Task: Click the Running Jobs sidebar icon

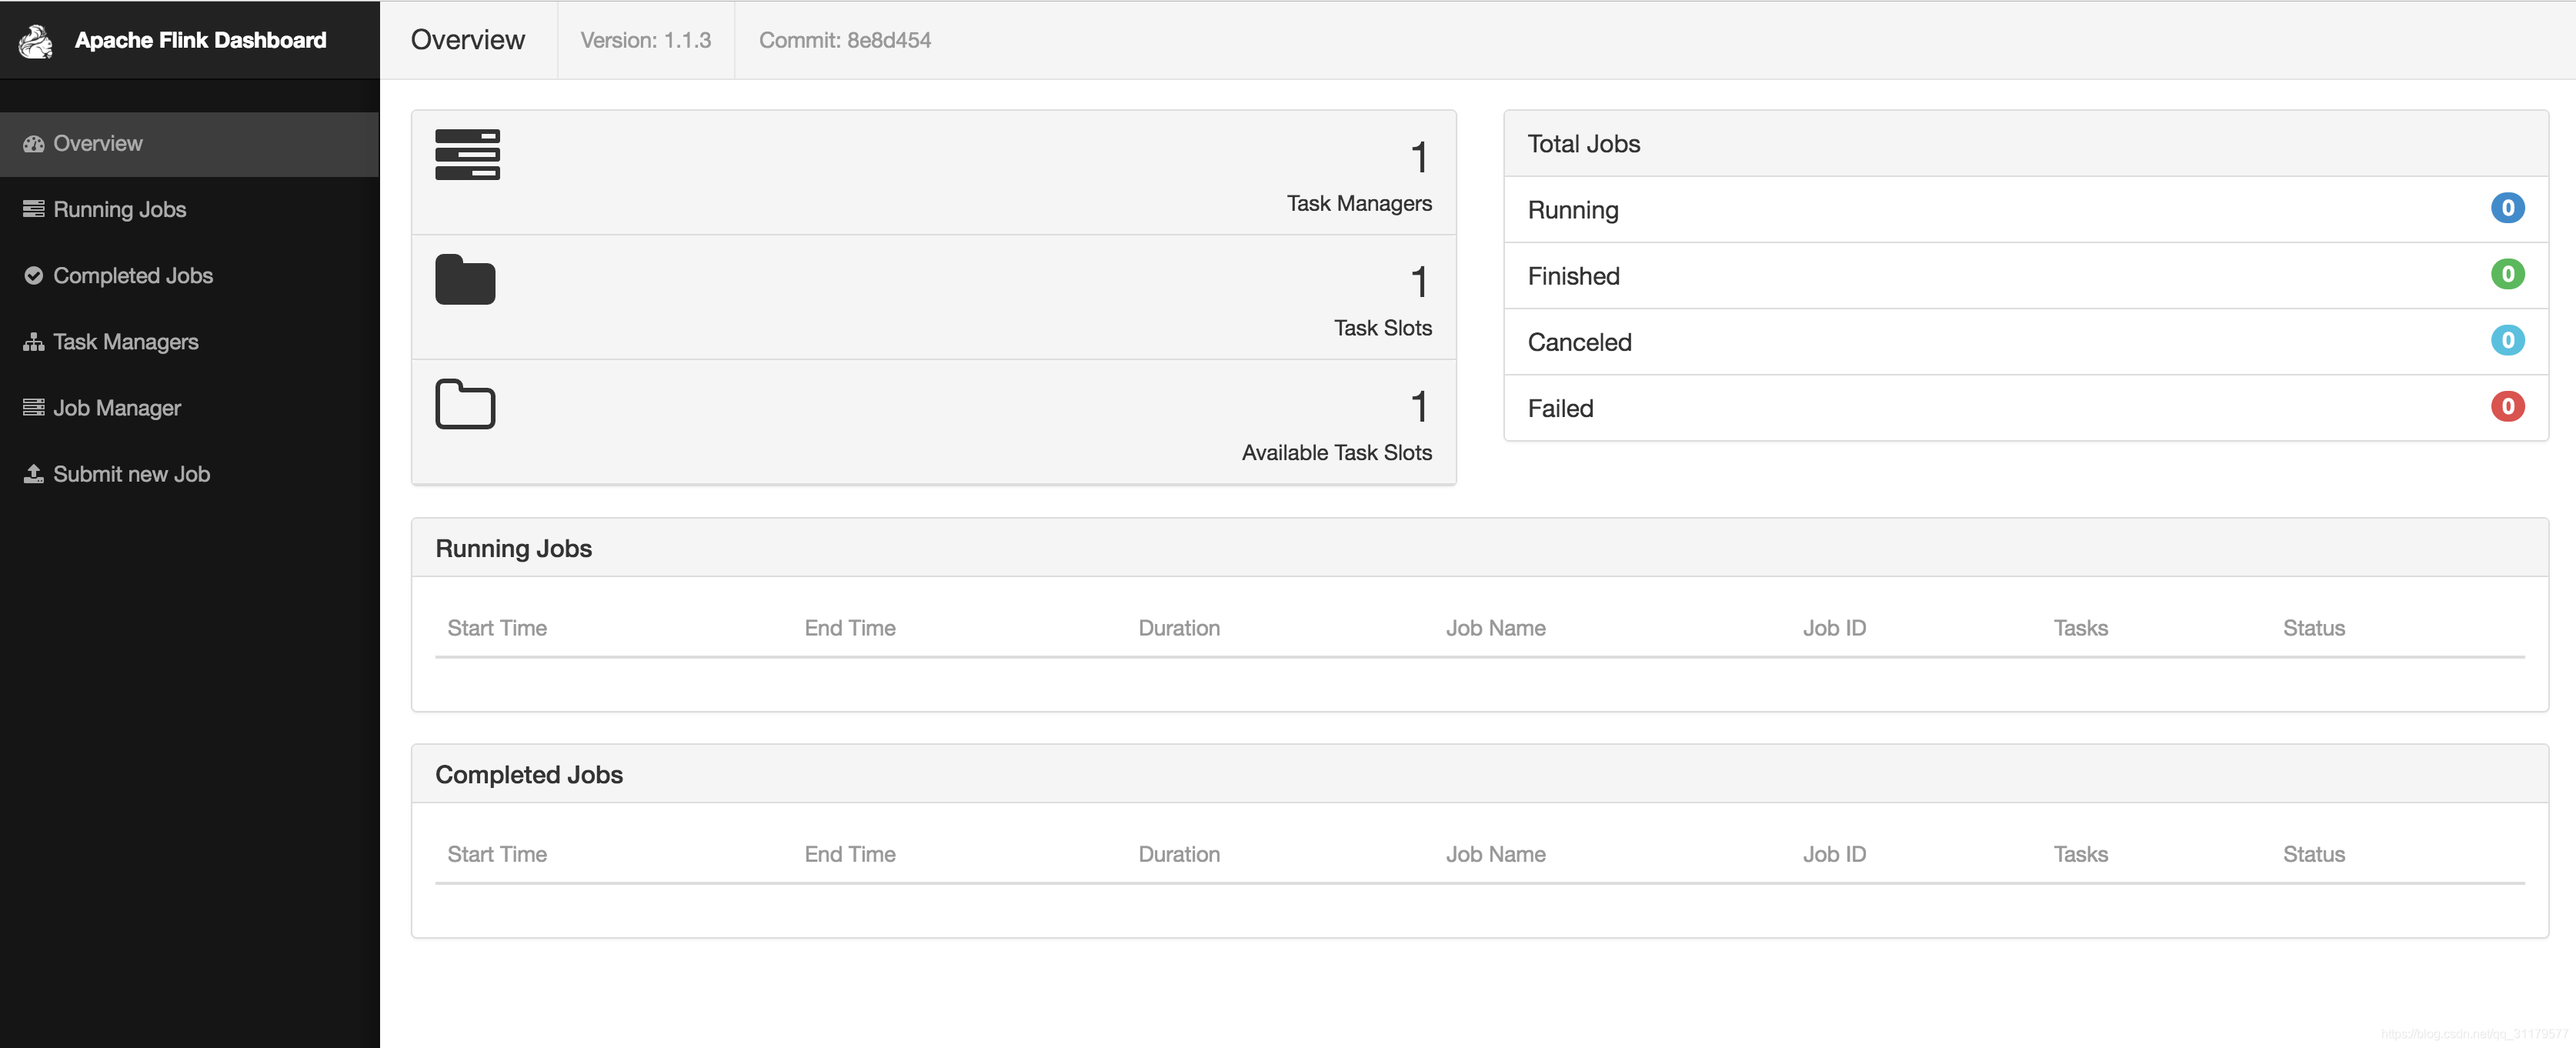Action: pyautogui.click(x=33, y=209)
